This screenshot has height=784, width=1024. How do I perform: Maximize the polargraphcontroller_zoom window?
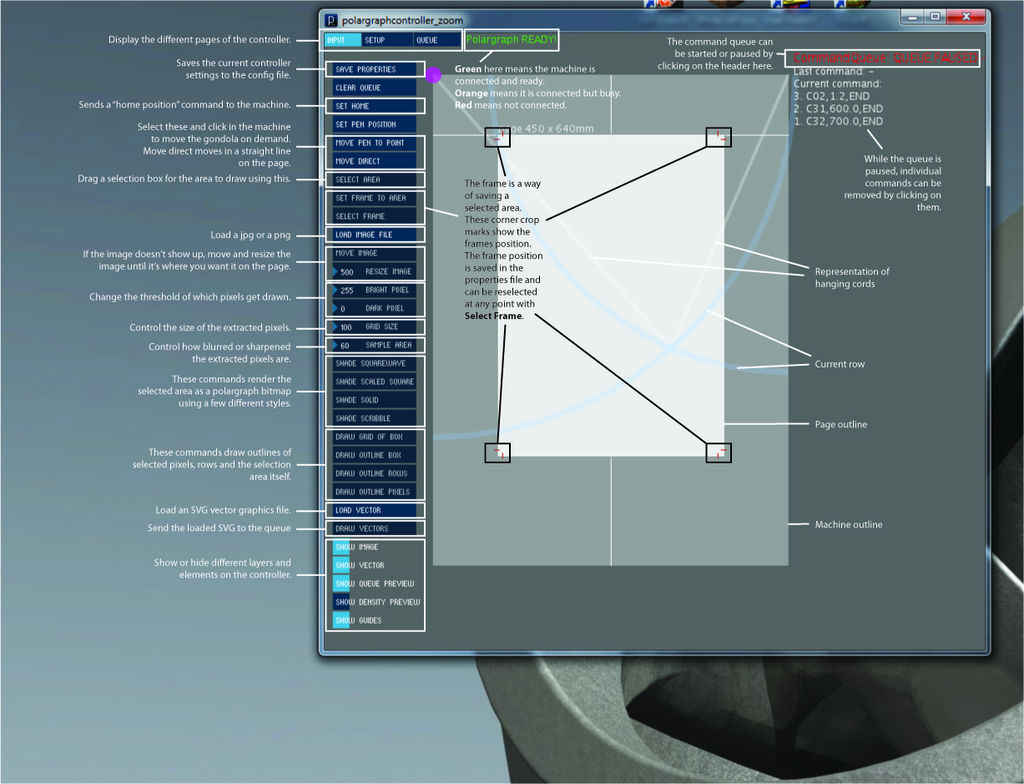pos(935,16)
